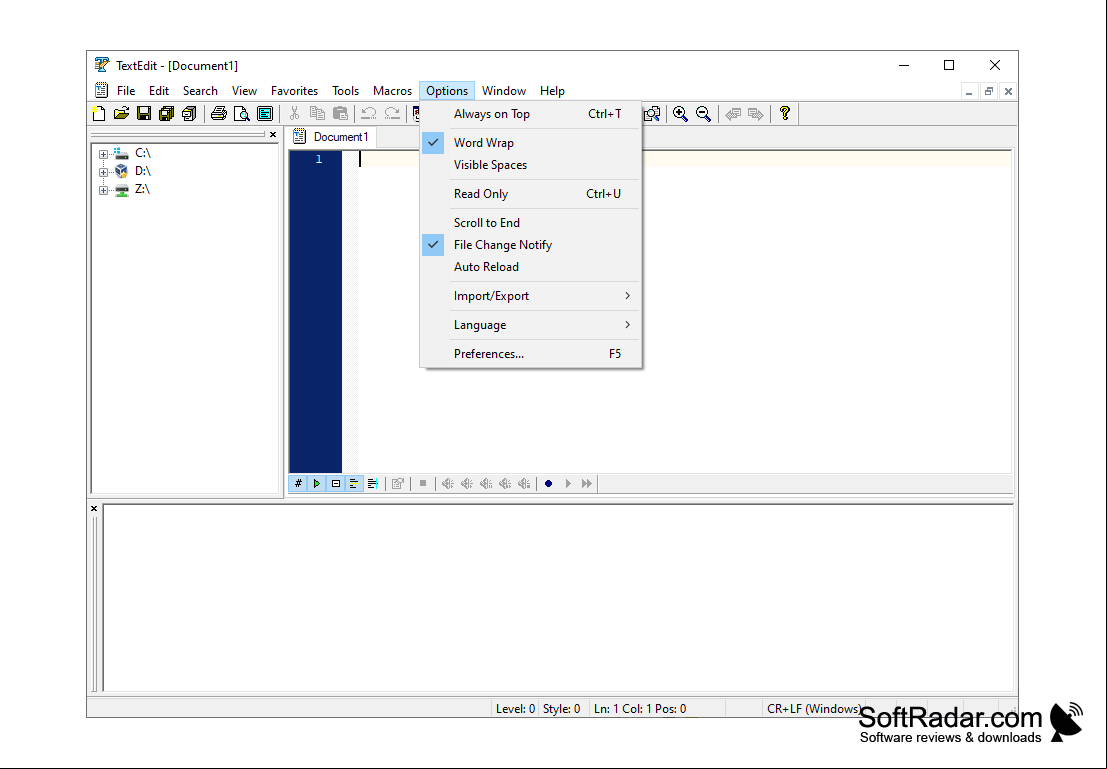Click the grey Stop square in the editor toolbar
1107x769 pixels.
coord(423,484)
